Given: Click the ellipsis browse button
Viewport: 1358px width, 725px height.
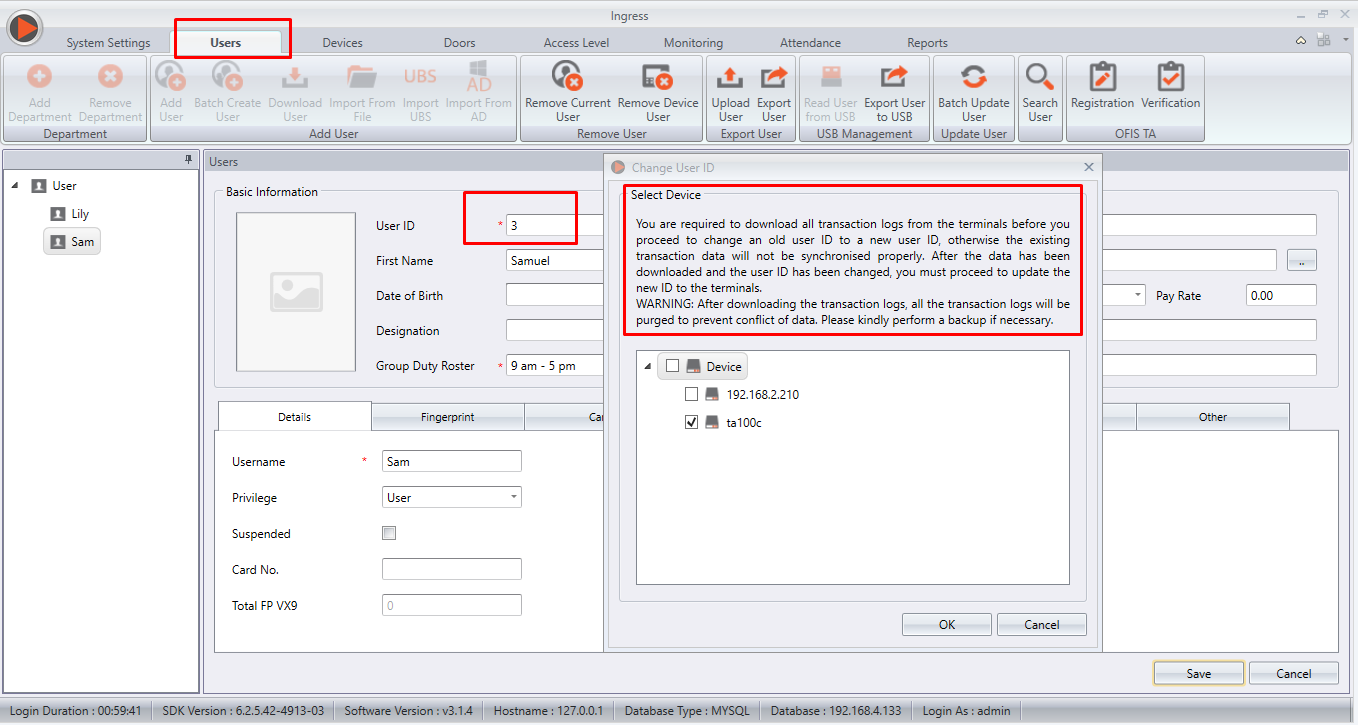Looking at the screenshot, I should tap(1301, 261).
